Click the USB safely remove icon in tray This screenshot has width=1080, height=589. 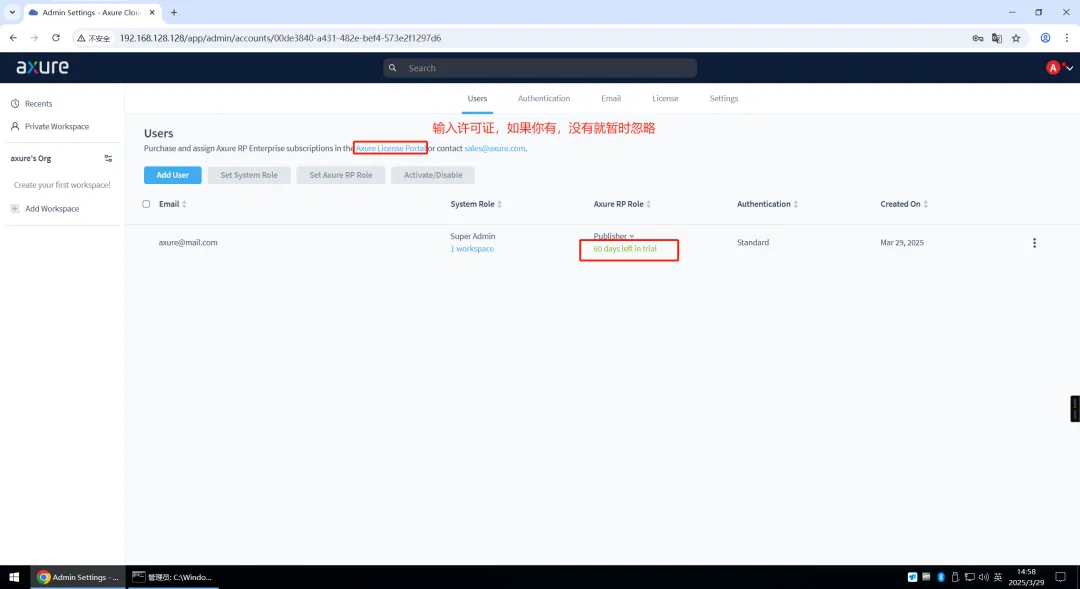click(x=955, y=577)
